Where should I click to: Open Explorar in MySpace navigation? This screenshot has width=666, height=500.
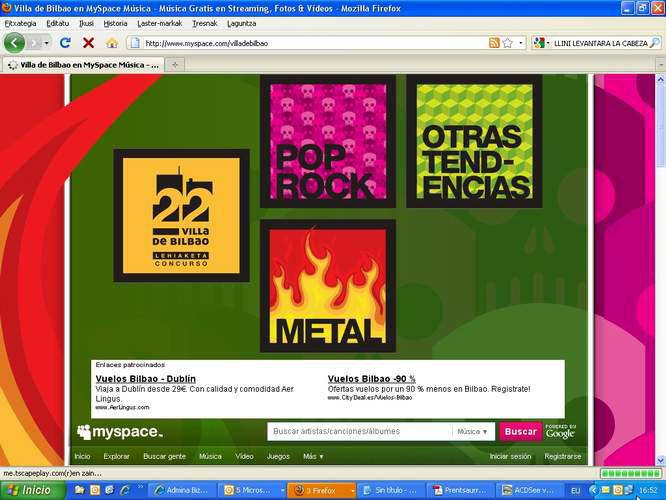(116, 456)
